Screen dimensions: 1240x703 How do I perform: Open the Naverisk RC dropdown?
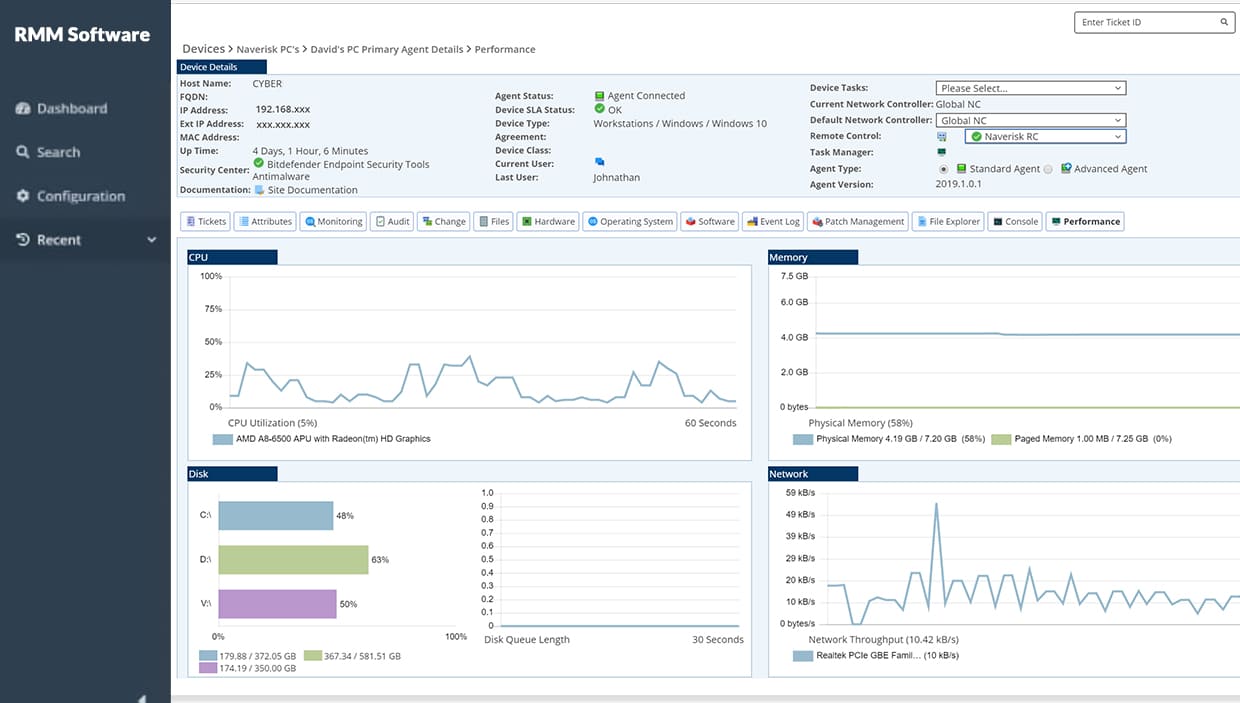[1045, 136]
